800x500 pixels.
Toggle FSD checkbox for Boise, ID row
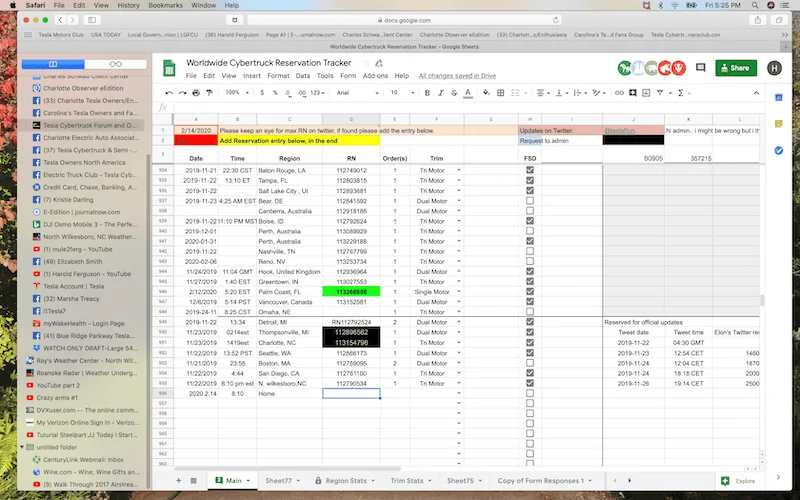coord(530,221)
